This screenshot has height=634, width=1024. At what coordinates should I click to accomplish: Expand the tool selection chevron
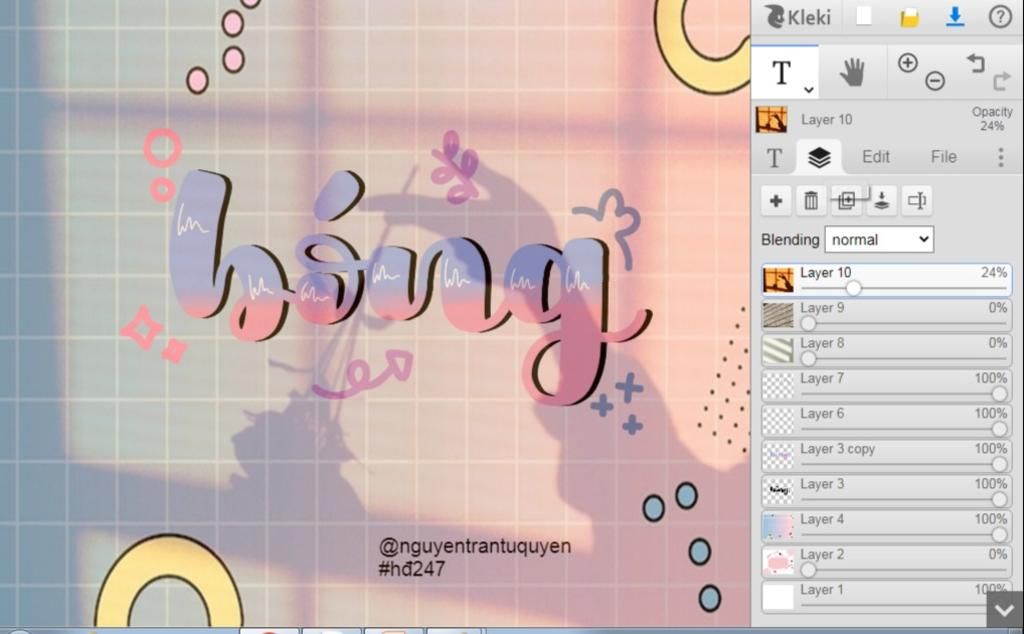click(808, 90)
